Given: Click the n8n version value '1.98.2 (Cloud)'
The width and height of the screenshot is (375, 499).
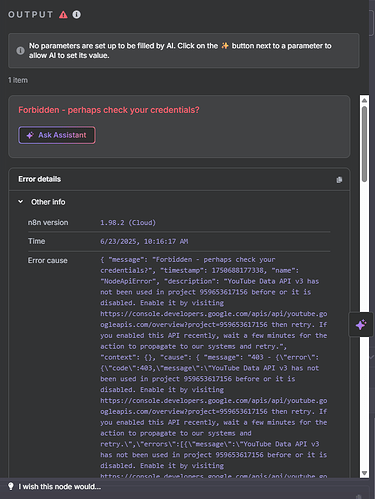Looking at the screenshot, I should pyautogui.click(x=128, y=223).
